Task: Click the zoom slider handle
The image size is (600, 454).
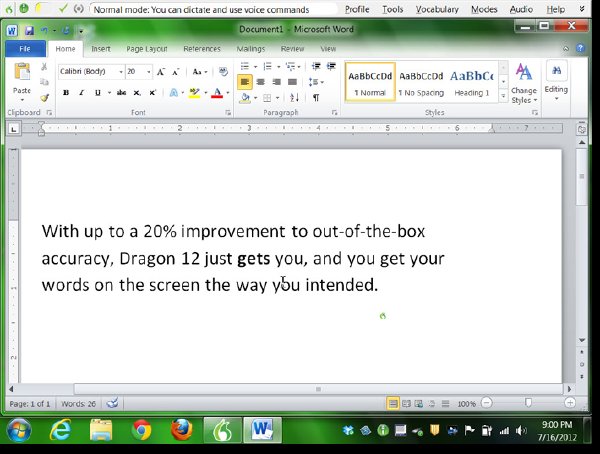Action: tap(528, 403)
